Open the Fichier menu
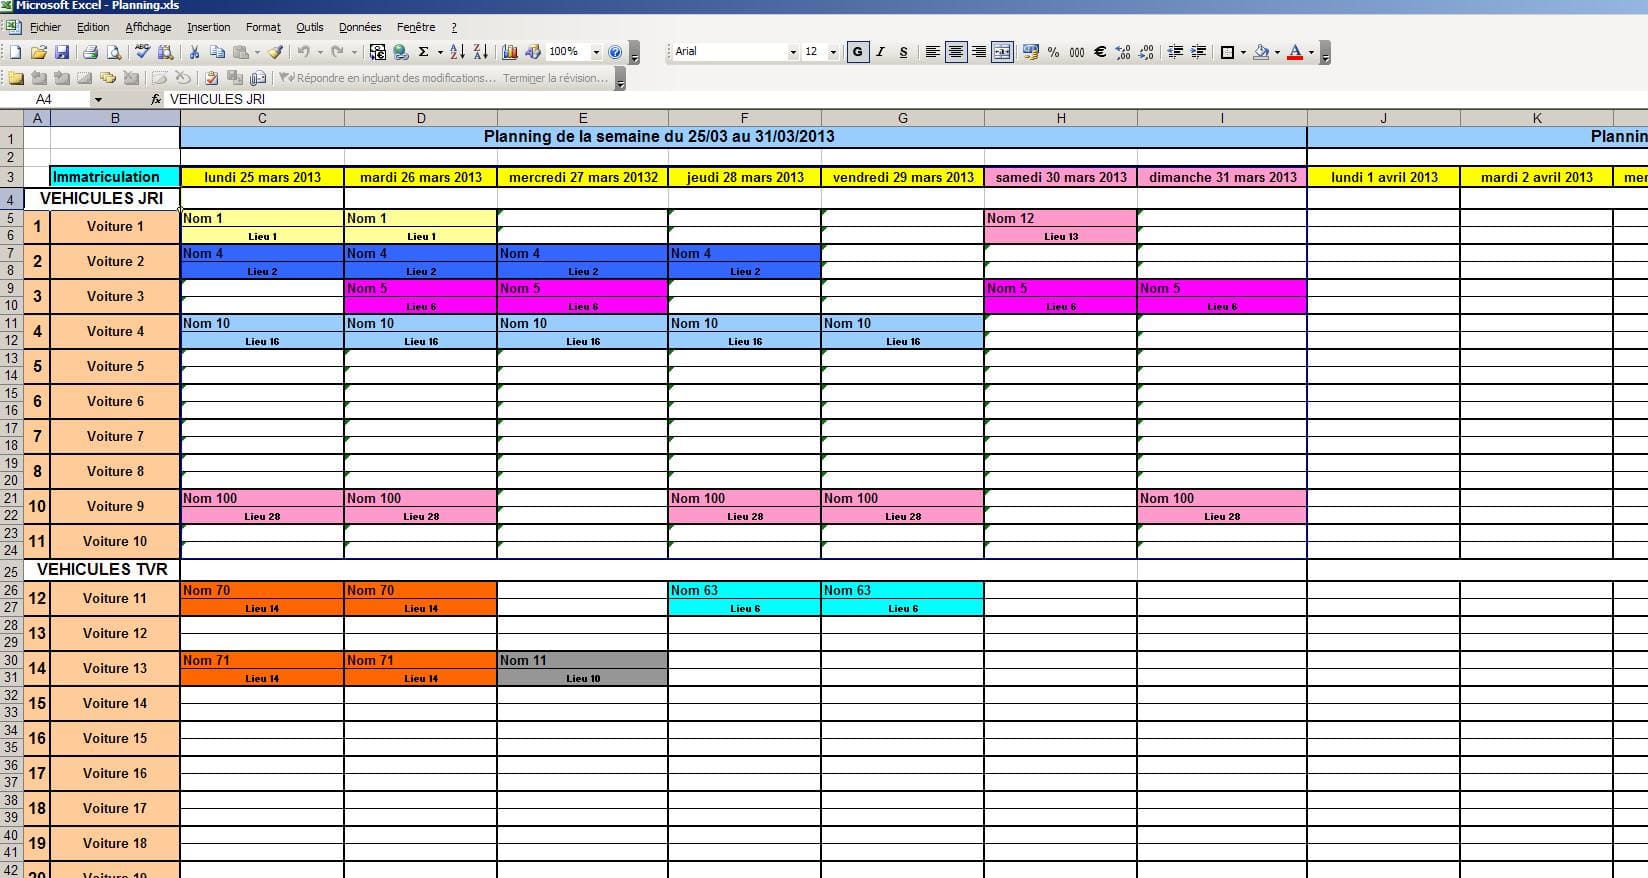This screenshot has height=878, width=1648. coord(46,27)
